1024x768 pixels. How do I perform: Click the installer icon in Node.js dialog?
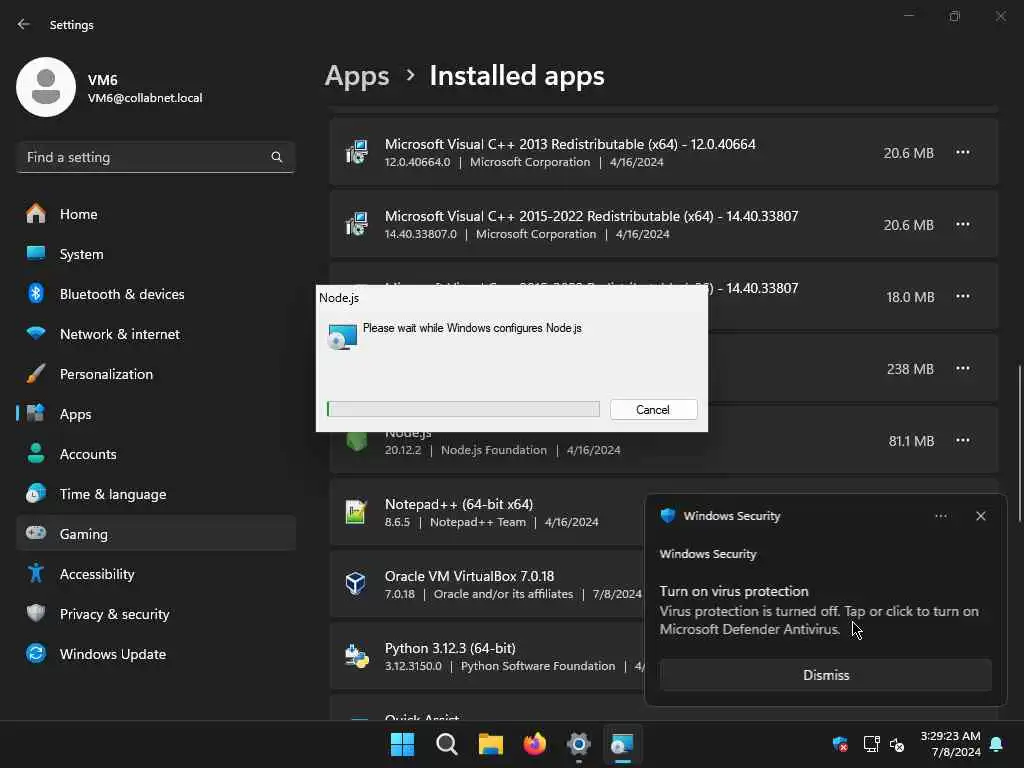pyautogui.click(x=342, y=337)
